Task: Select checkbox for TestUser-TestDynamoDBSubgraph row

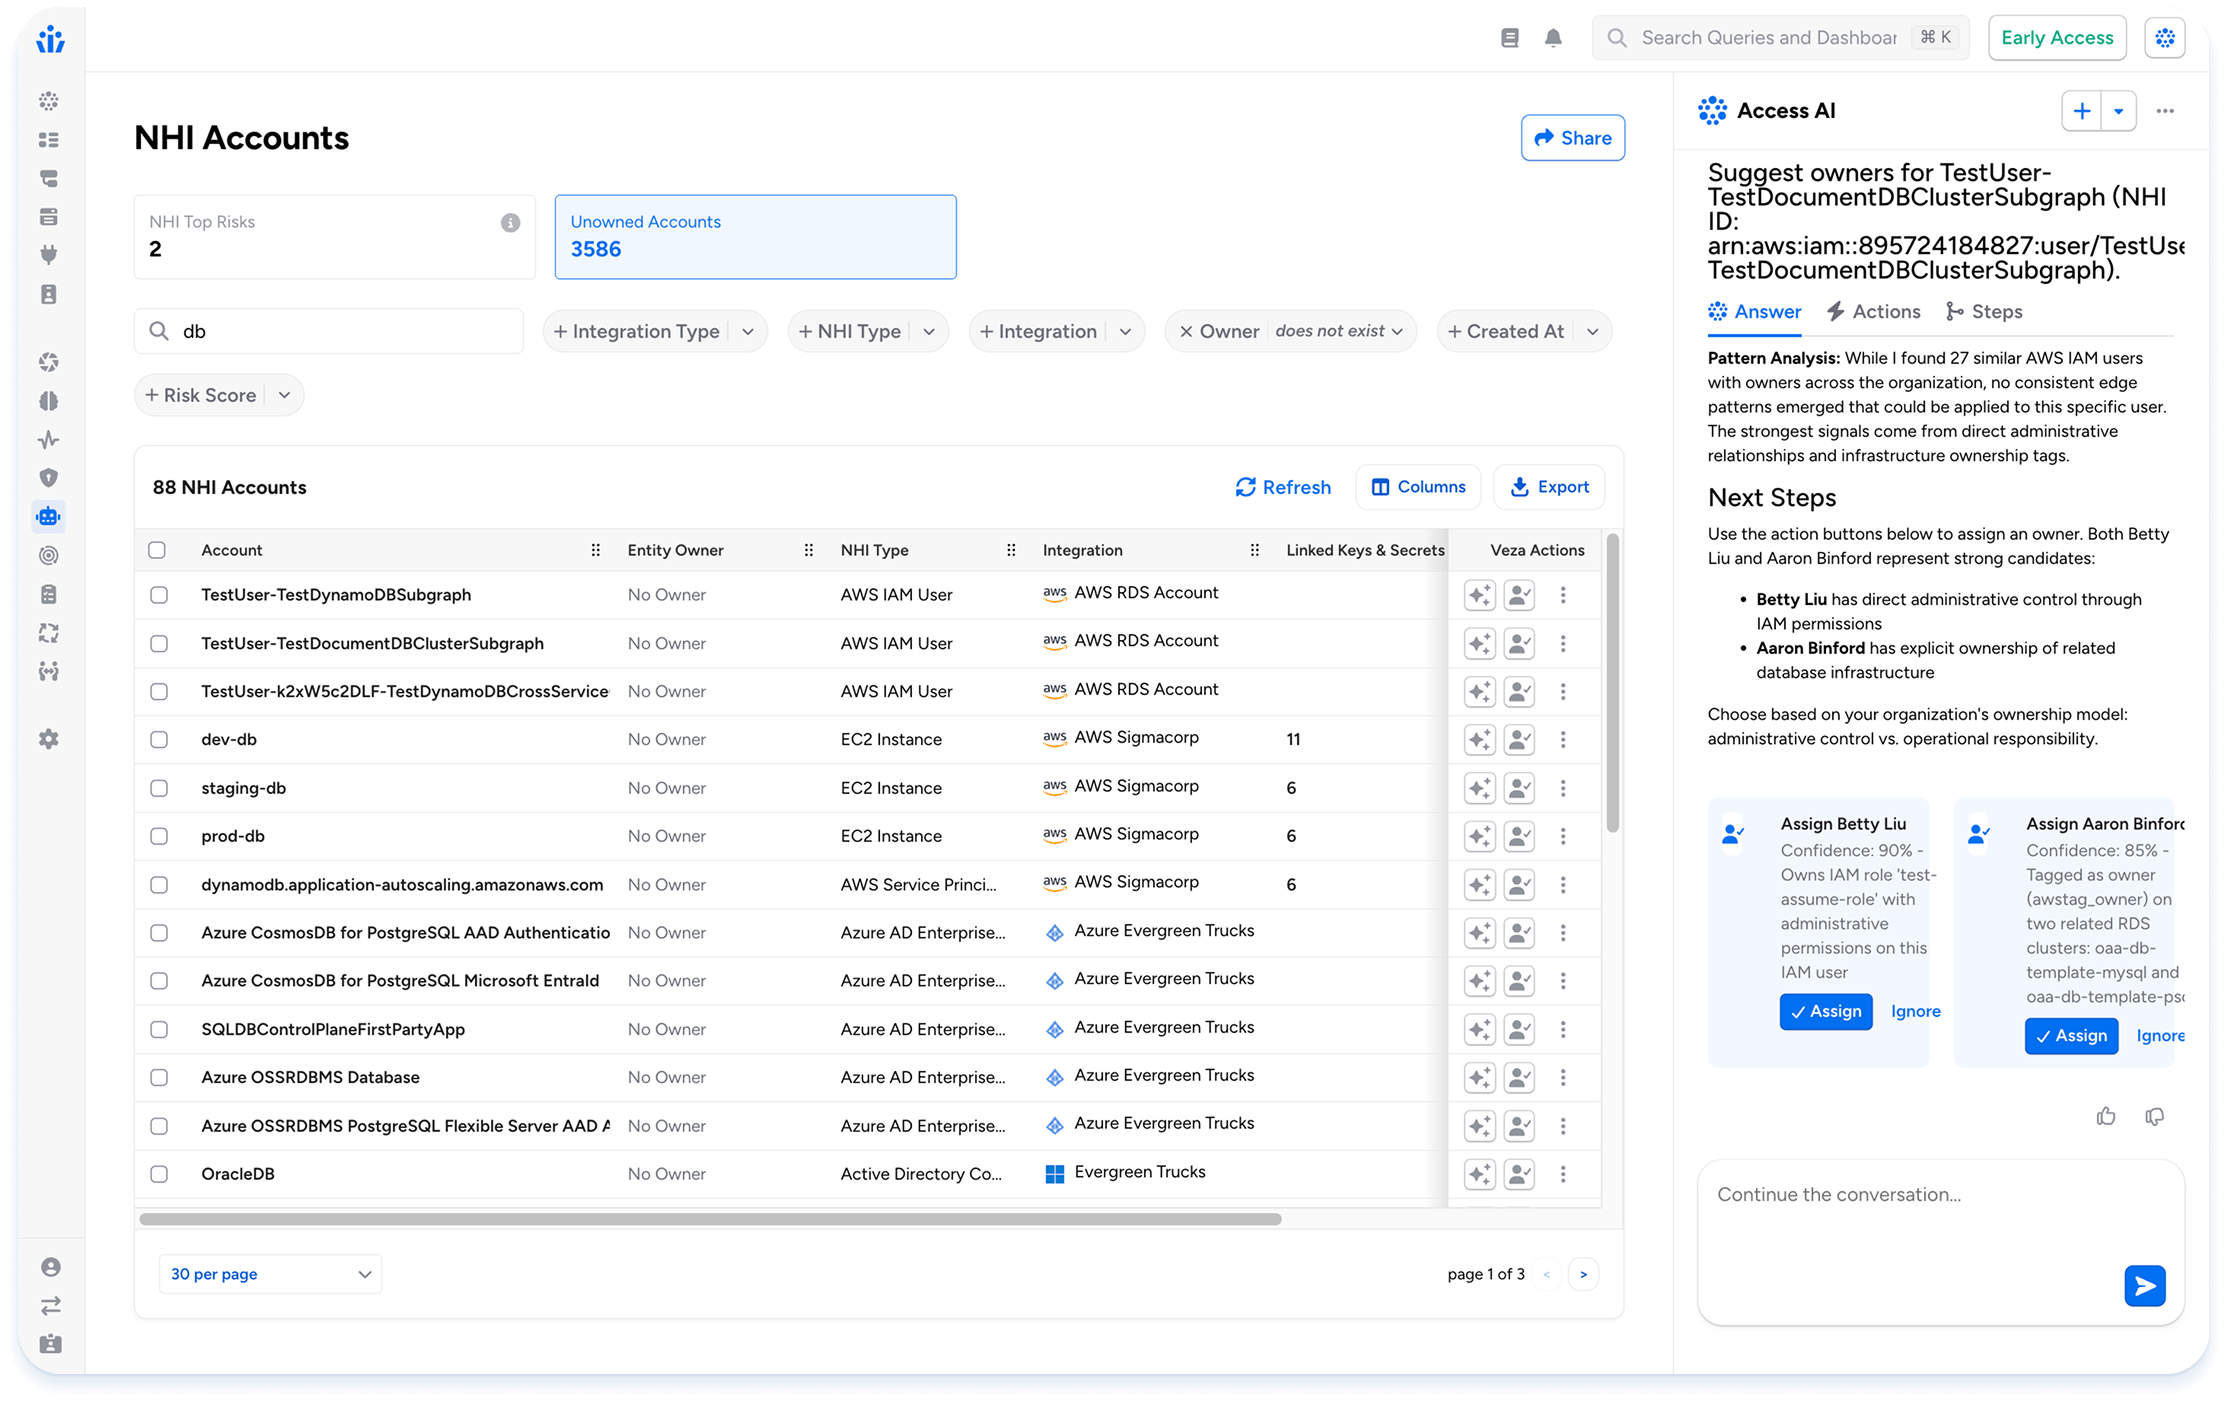Action: 159,595
